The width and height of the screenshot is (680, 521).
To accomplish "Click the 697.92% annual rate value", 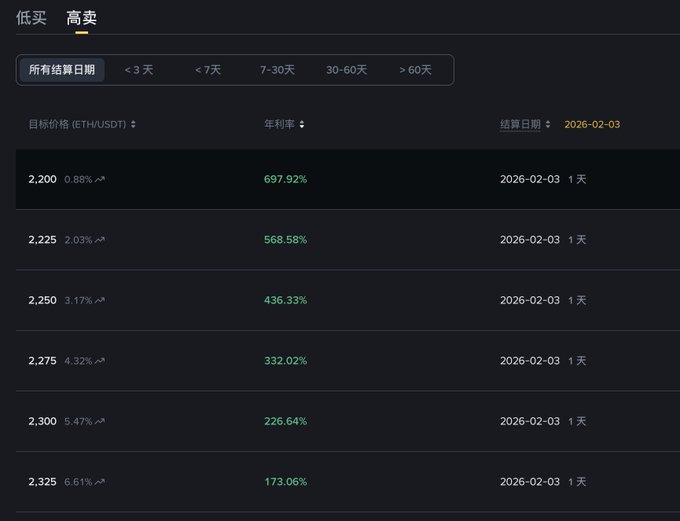I will (x=285, y=180).
